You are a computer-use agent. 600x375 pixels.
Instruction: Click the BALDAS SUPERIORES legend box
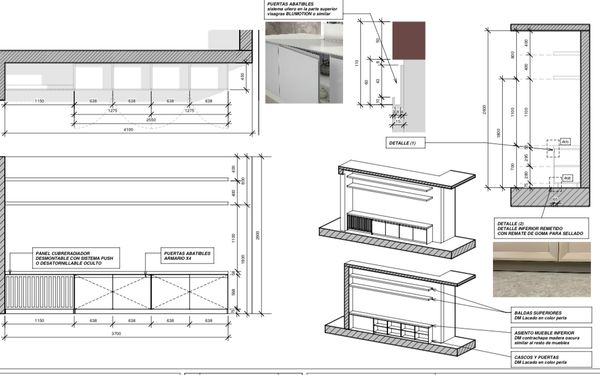point(551,315)
